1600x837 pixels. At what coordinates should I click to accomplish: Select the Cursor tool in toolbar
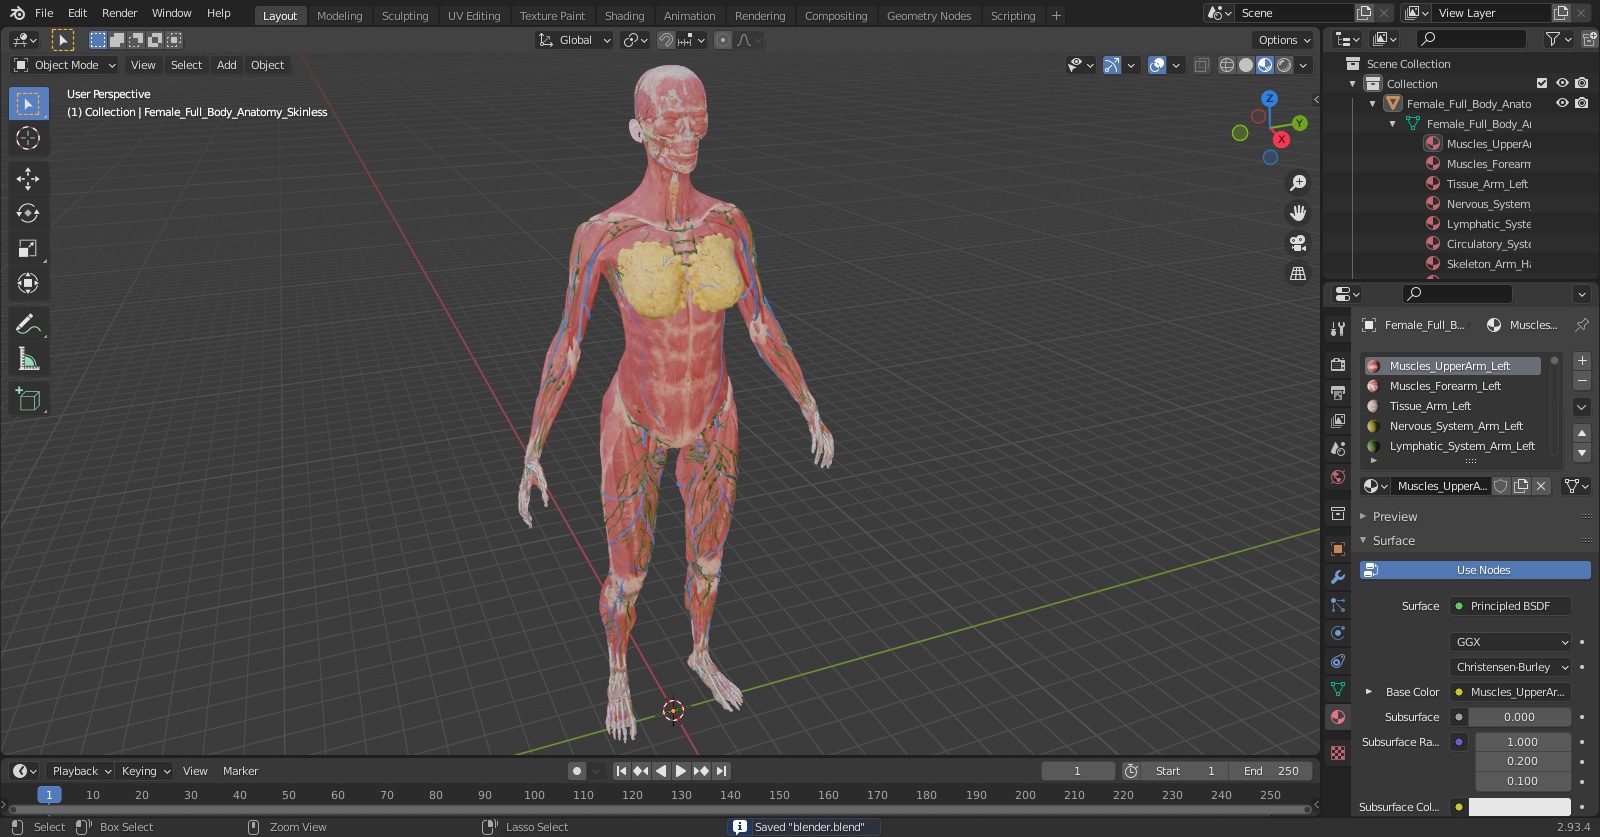point(28,138)
